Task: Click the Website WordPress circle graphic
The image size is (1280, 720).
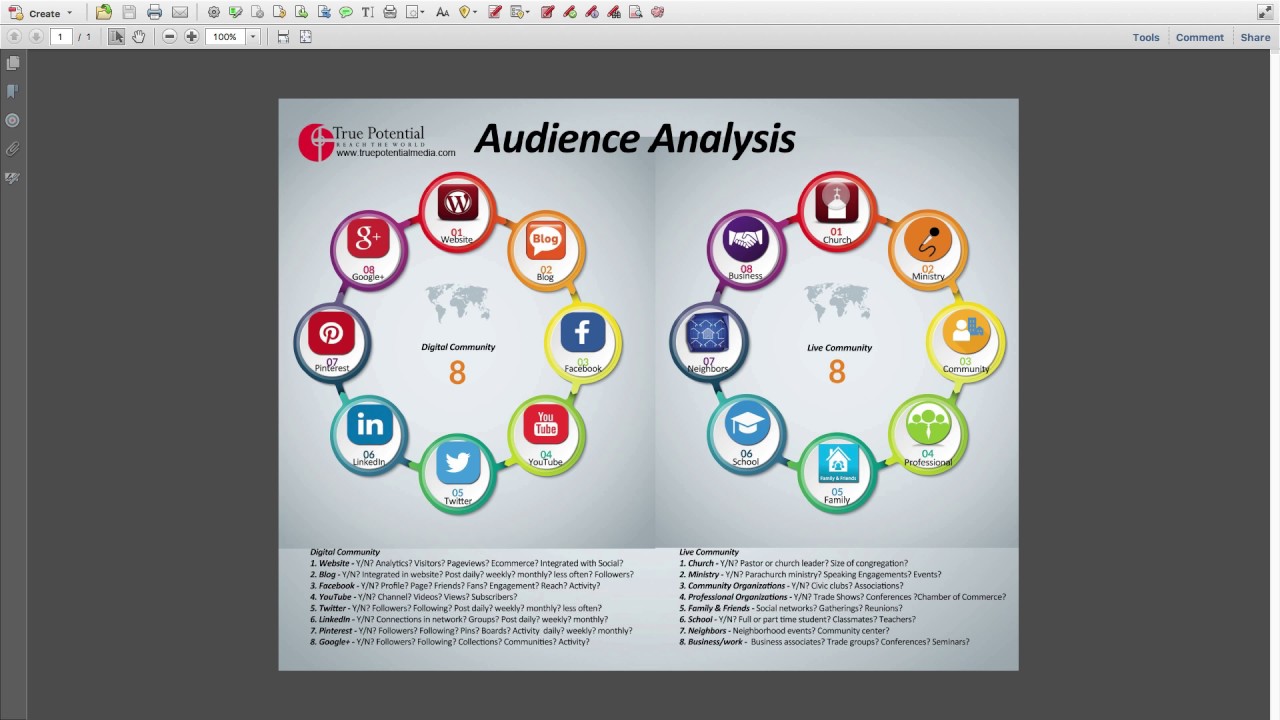Action: (x=457, y=211)
